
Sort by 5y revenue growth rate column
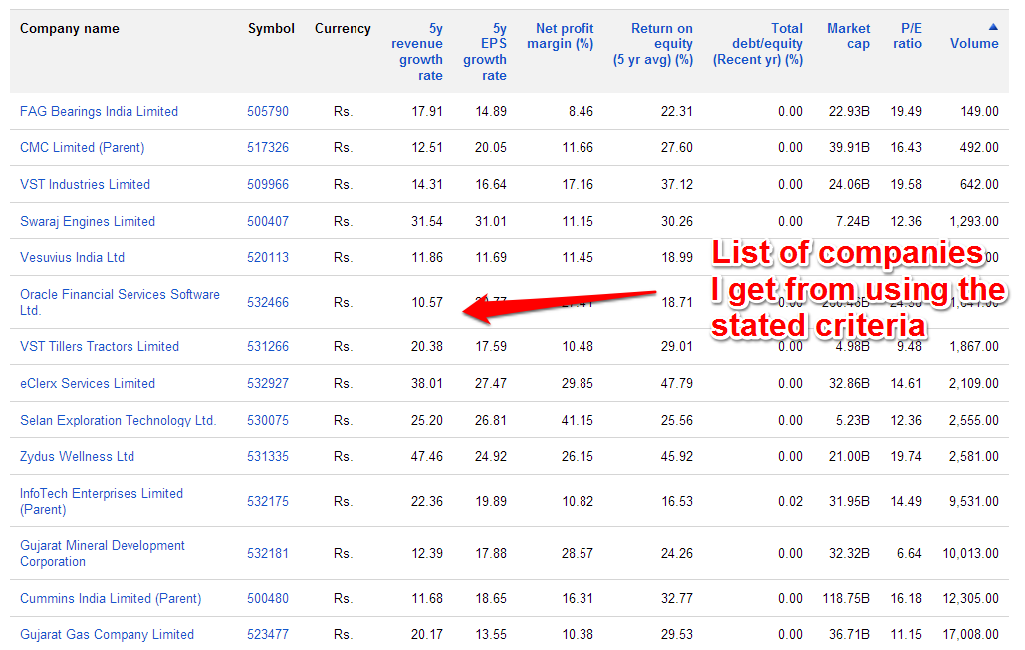click(417, 52)
